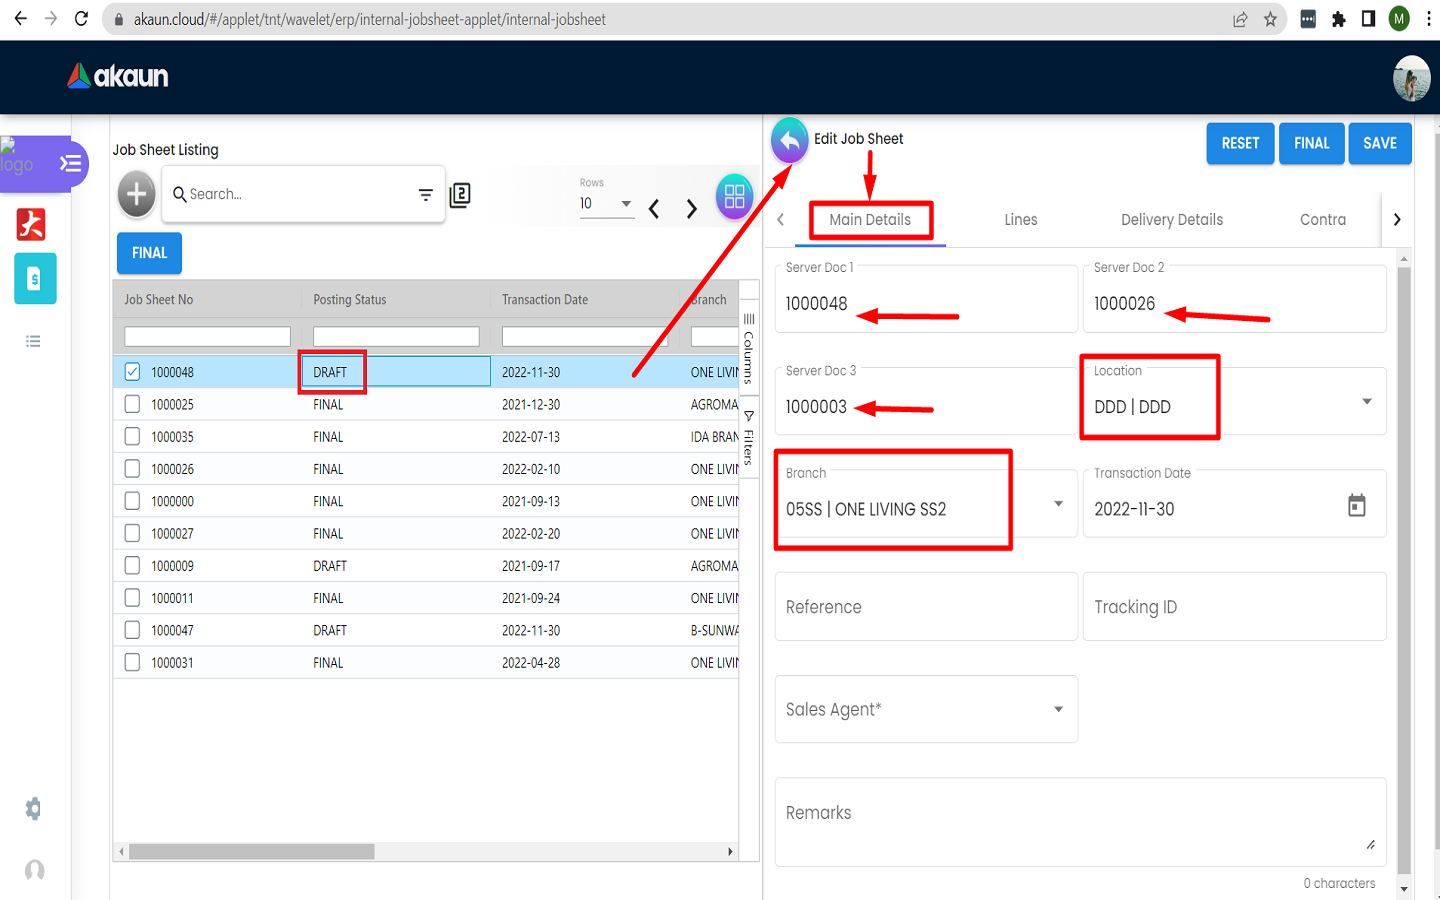This screenshot has width=1440, height=900.
Task: Open the grid view toggle icon
Action: tap(734, 196)
